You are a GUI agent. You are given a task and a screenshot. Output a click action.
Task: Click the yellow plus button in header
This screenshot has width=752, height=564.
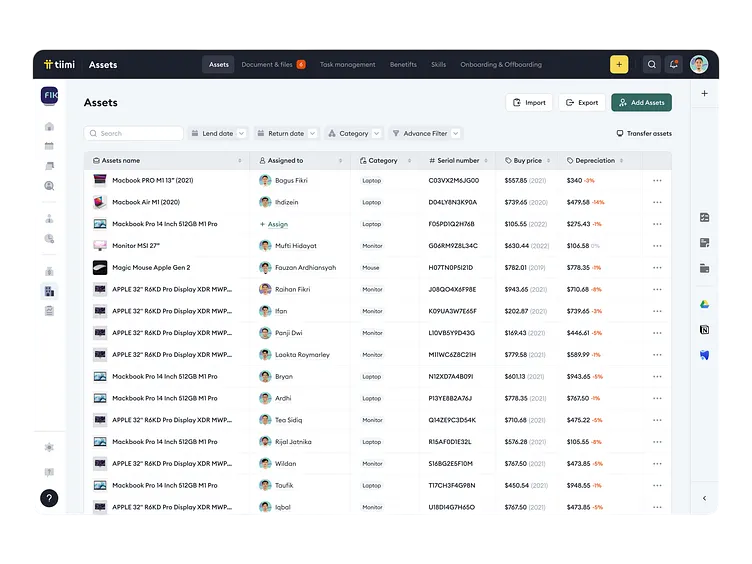pos(619,64)
